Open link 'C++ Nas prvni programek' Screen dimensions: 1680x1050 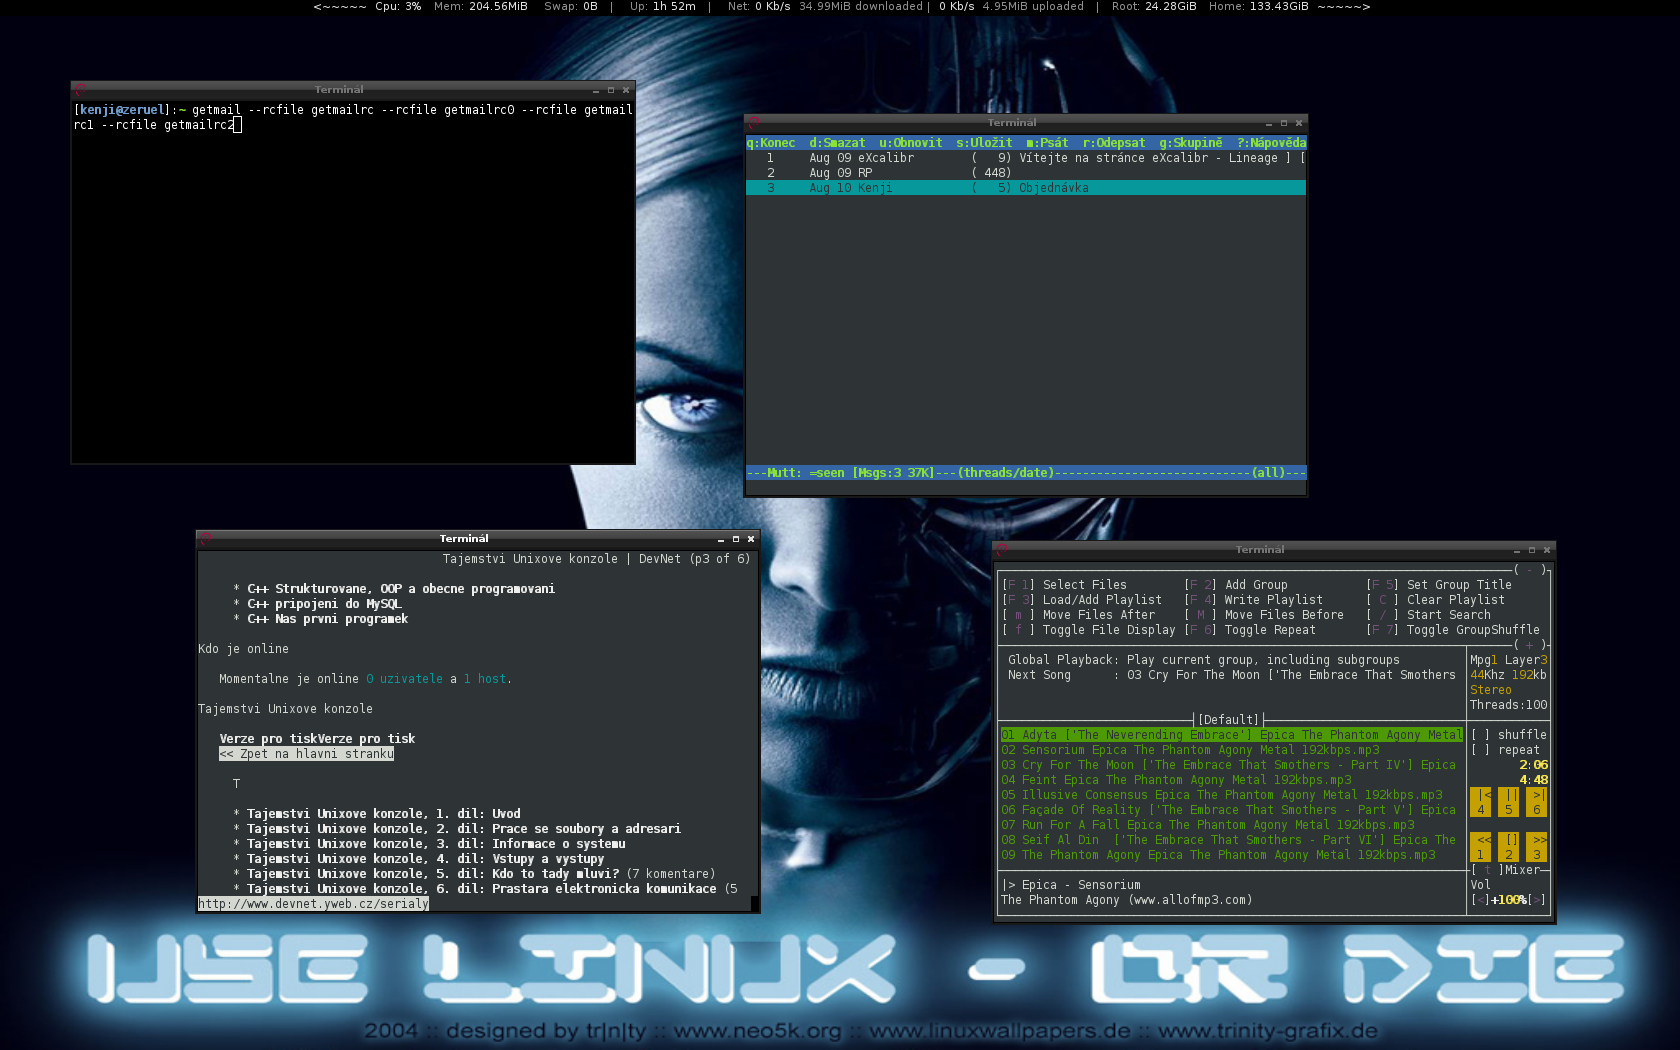pyautogui.click(x=328, y=619)
